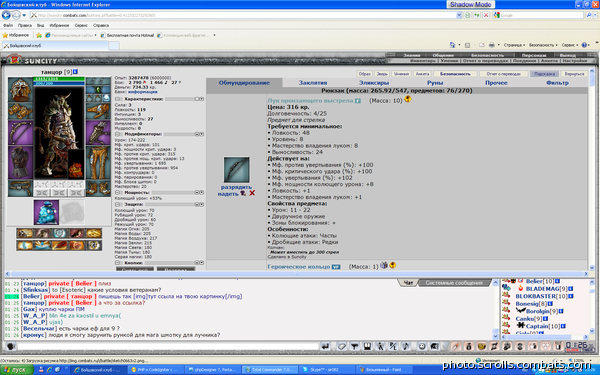Click the eraser icon to clear chat

(341, 346)
